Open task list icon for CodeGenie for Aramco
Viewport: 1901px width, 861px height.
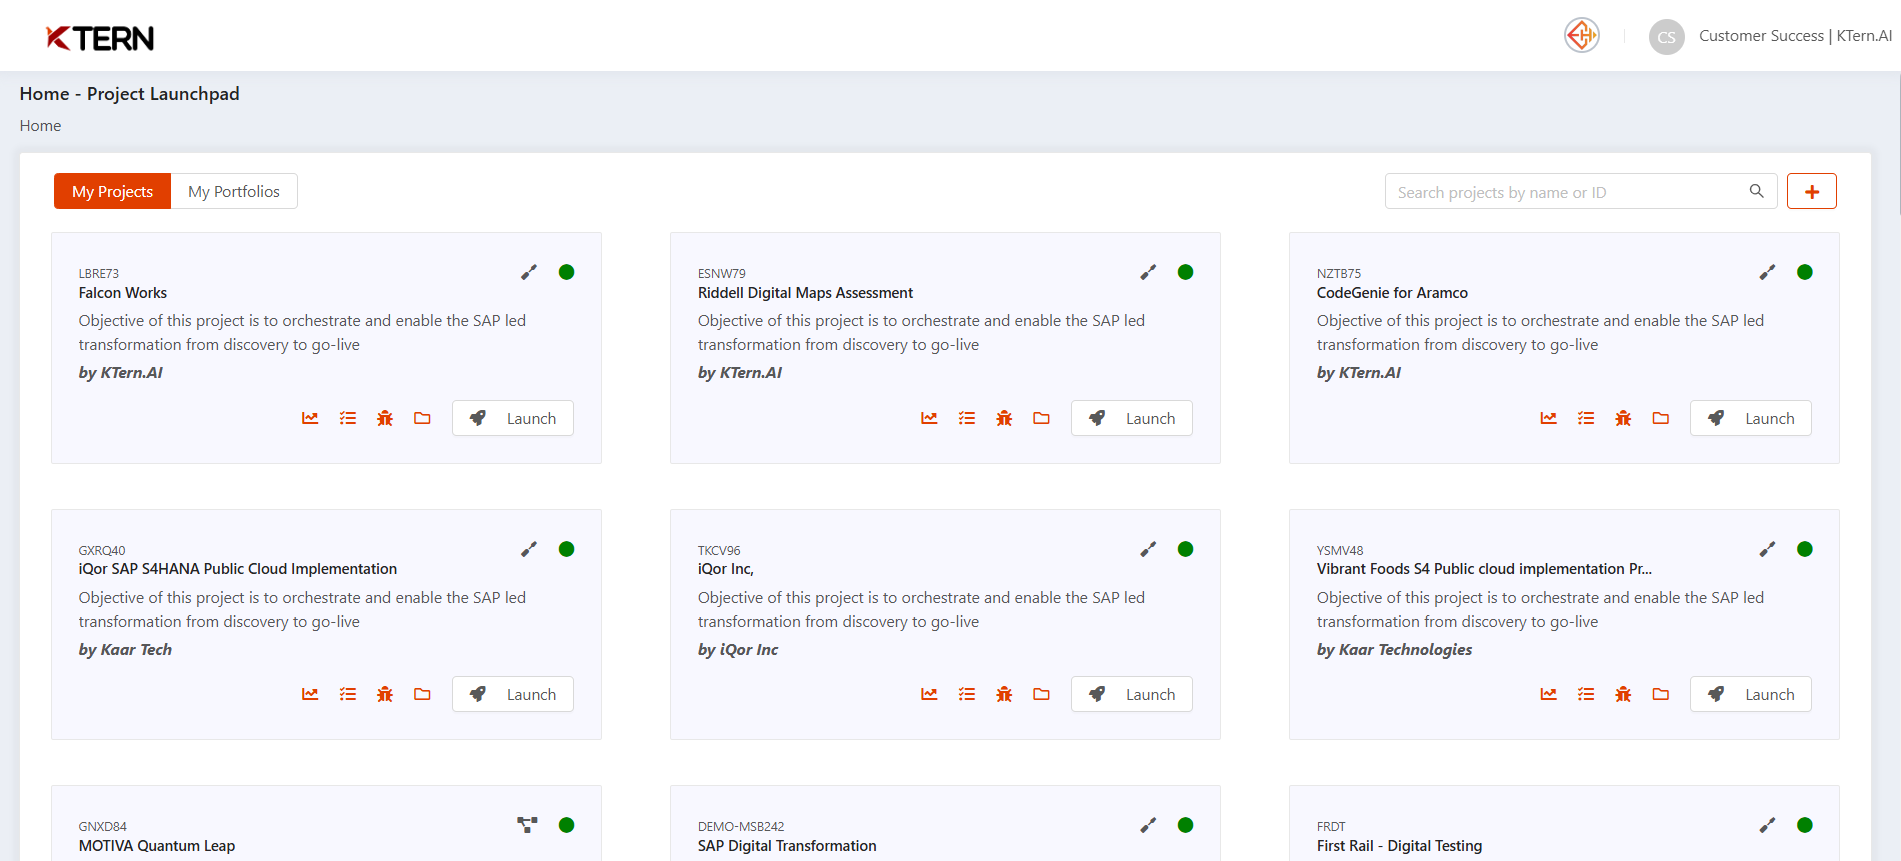click(x=1586, y=418)
